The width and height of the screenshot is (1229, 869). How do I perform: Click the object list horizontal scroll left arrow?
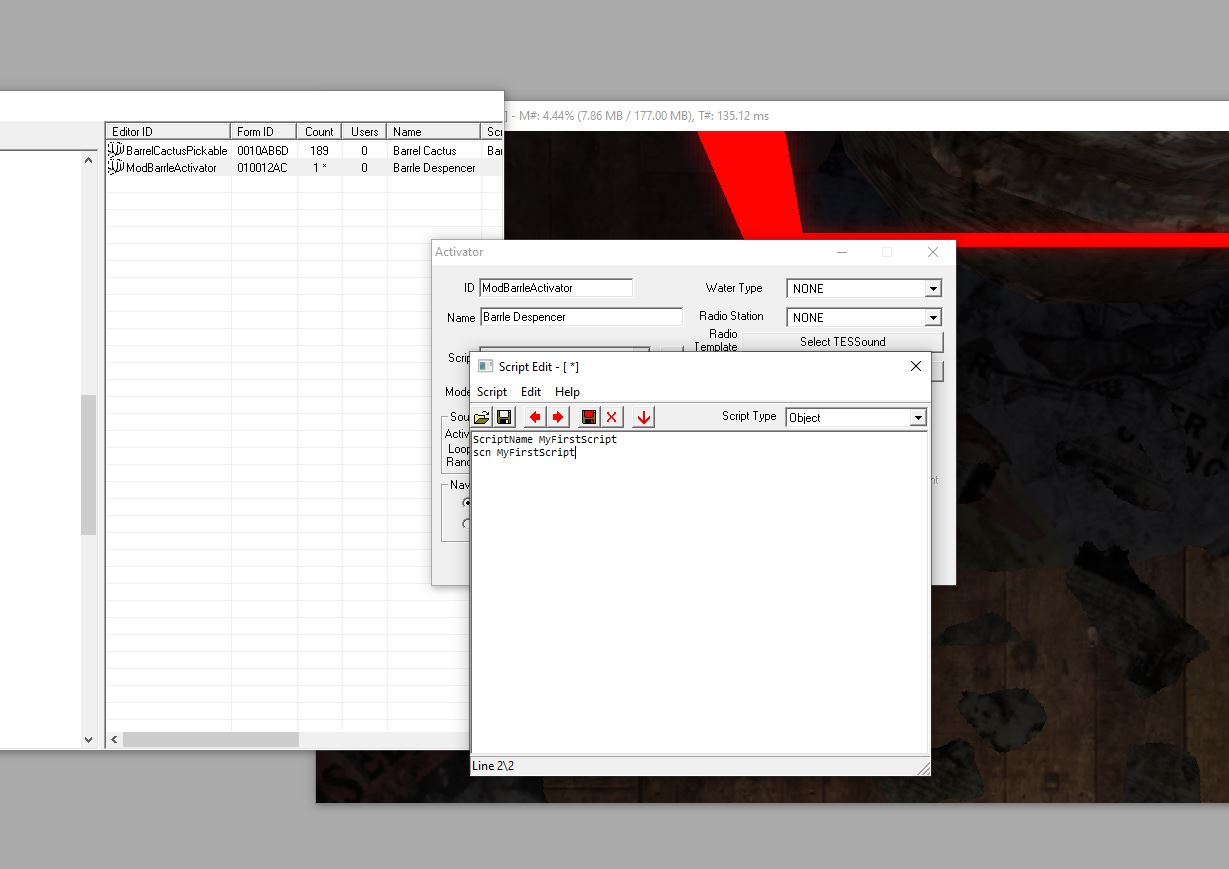click(x=114, y=740)
